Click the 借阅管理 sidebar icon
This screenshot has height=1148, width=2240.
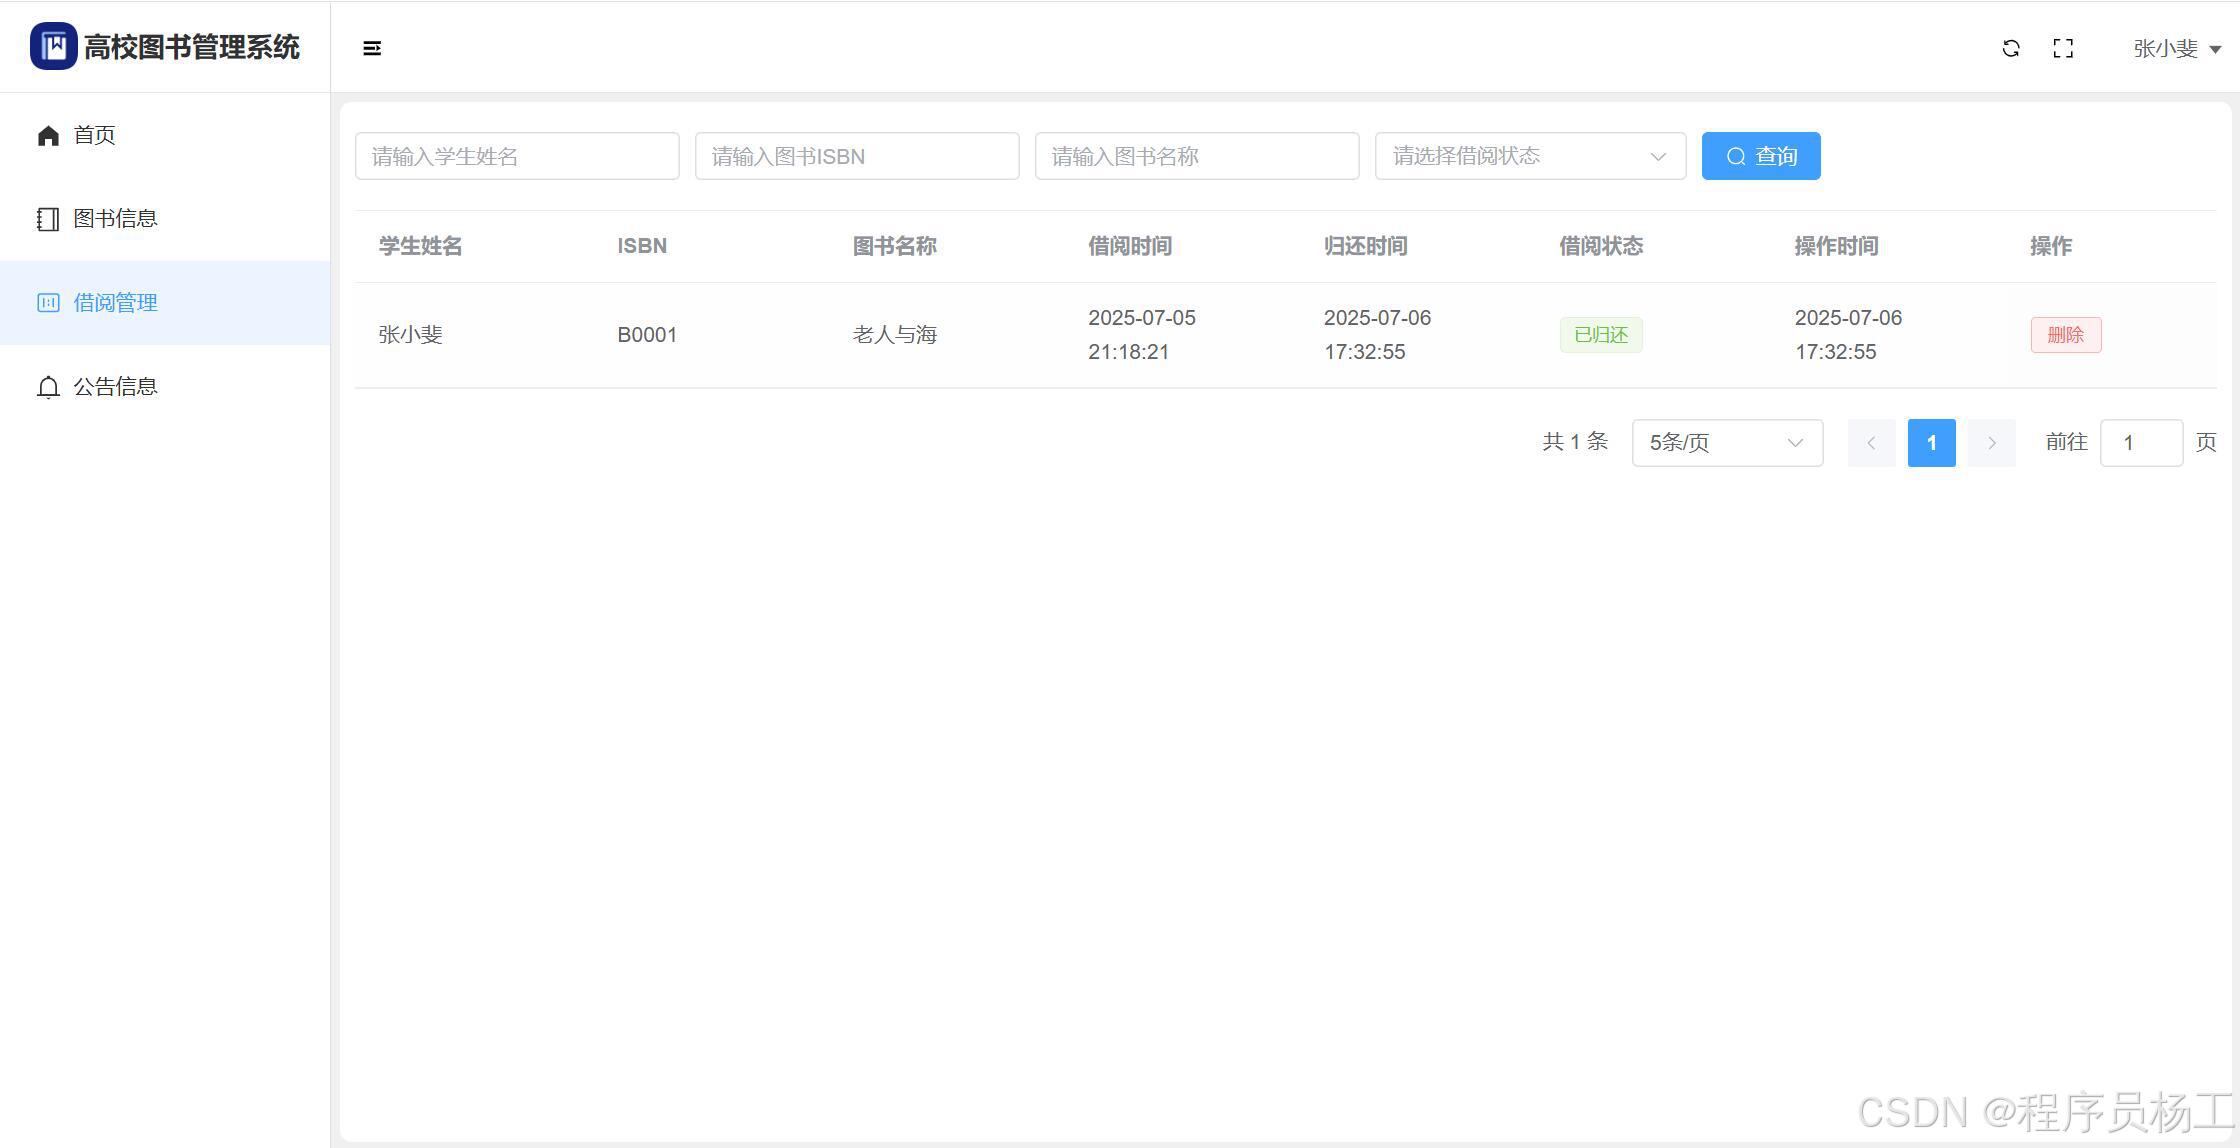[48, 303]
